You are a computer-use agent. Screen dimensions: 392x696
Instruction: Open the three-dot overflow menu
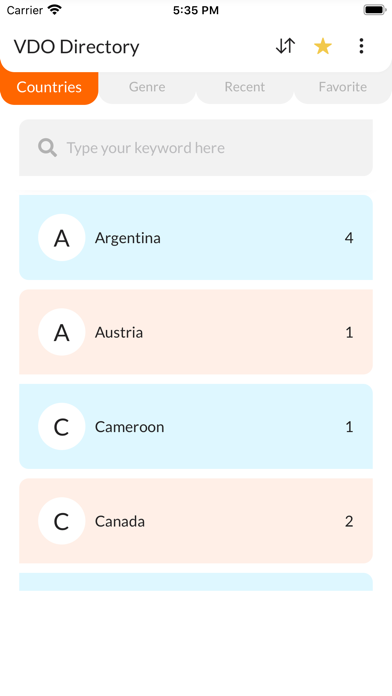(x=361, y=46)
